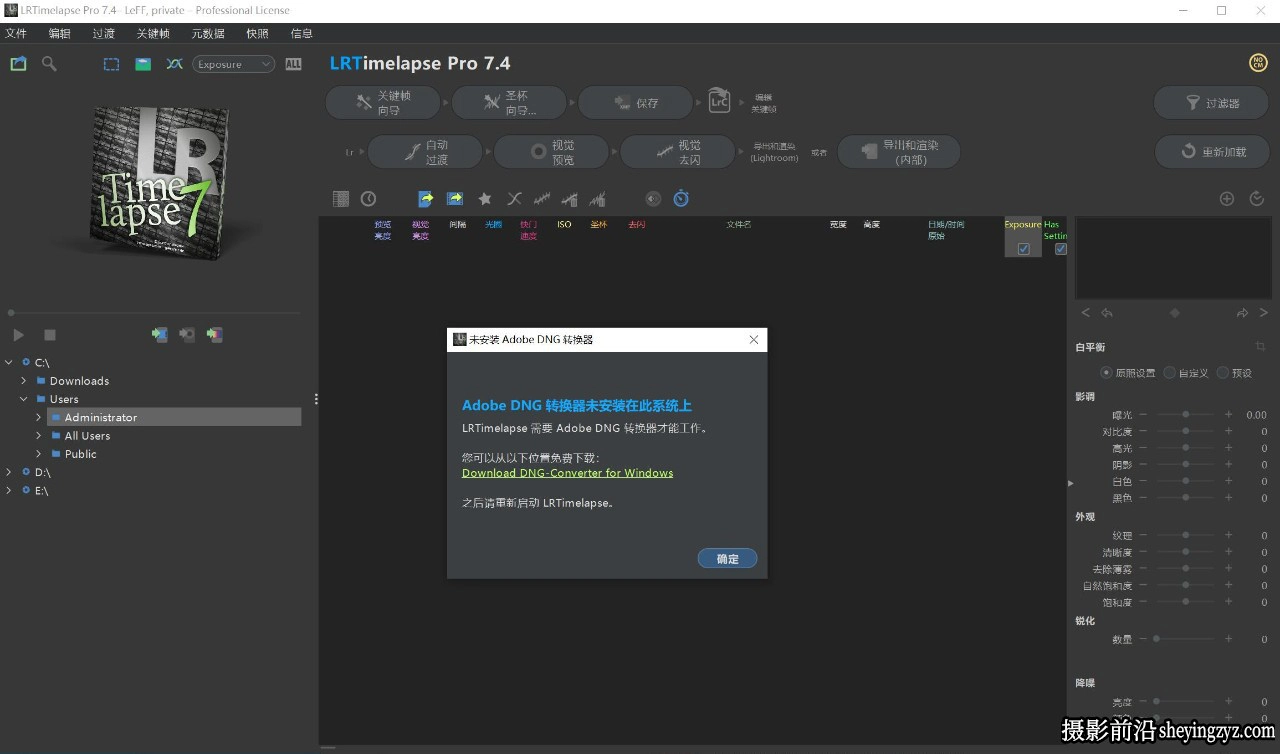Expand the D:\ drive node
The height and width of the screenshot is (754, 1280).
point(9,472)
